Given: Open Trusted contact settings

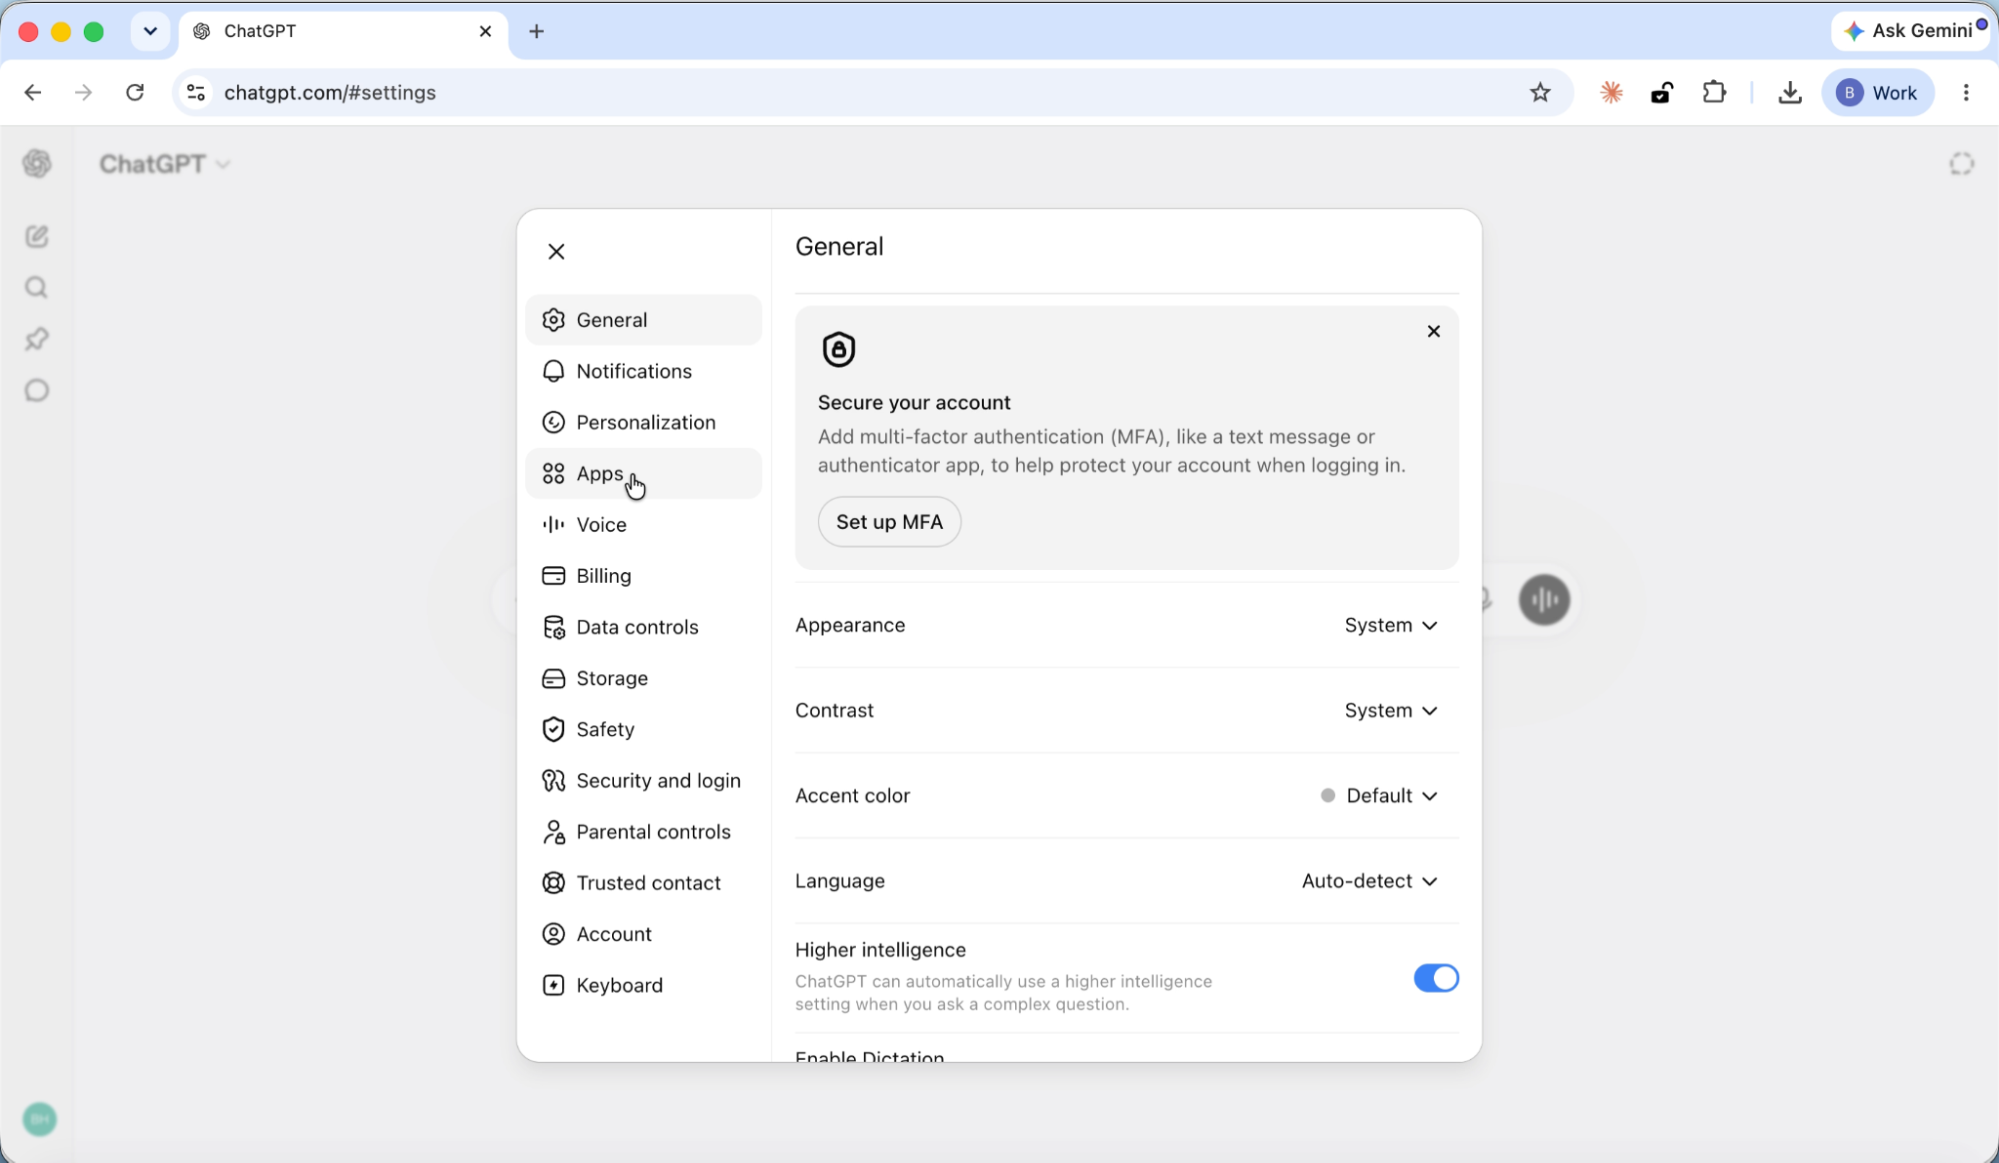Looking at the screenshot, I should 643,883.
